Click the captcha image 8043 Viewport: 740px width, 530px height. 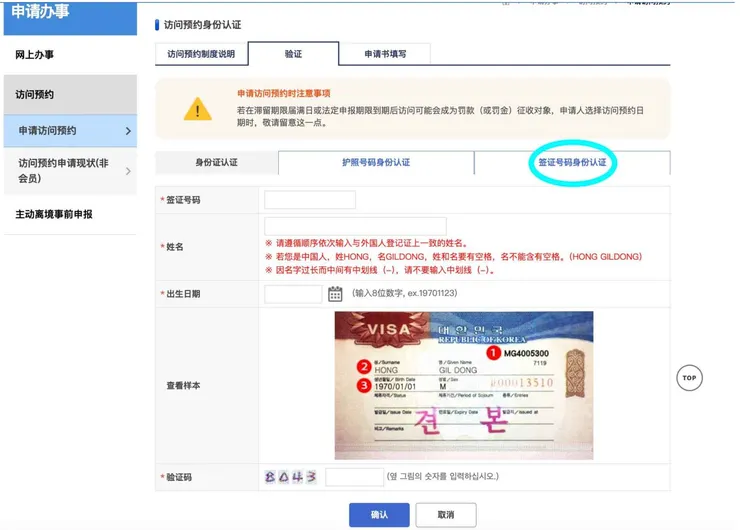pyautogui.click(x=290, y=477)
